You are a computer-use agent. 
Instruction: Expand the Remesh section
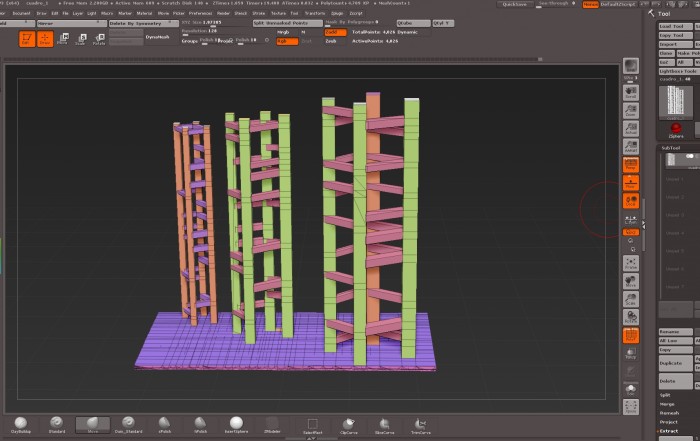(669, 413)
